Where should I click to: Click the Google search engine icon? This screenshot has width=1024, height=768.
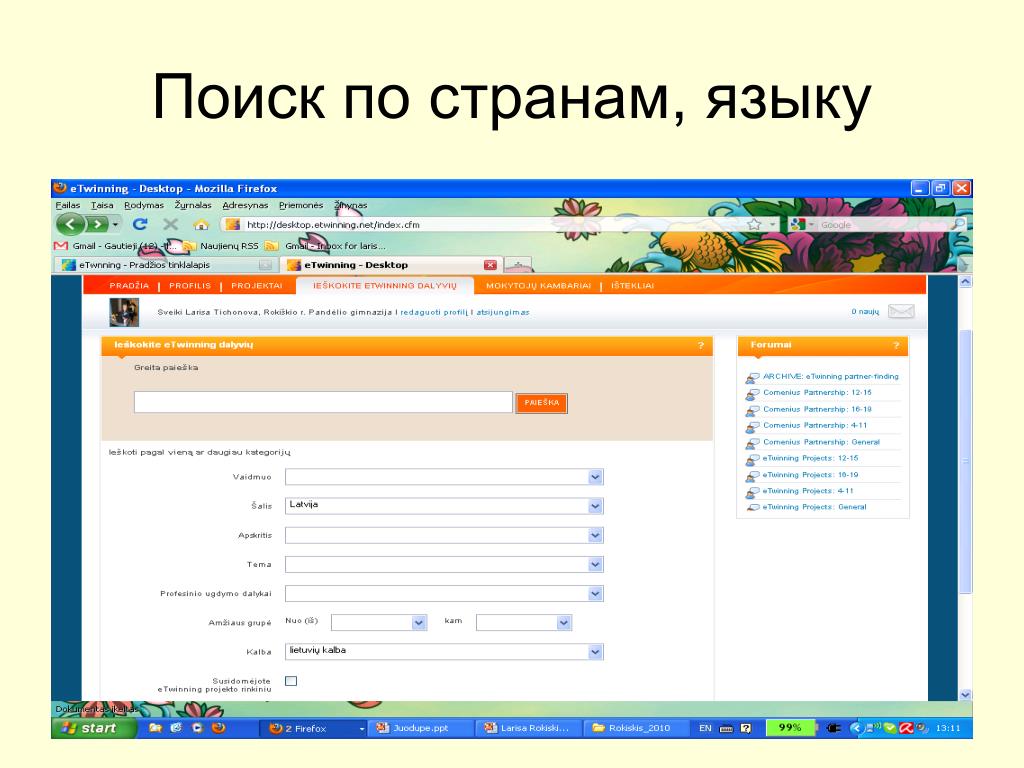click(x=797, y=224)
